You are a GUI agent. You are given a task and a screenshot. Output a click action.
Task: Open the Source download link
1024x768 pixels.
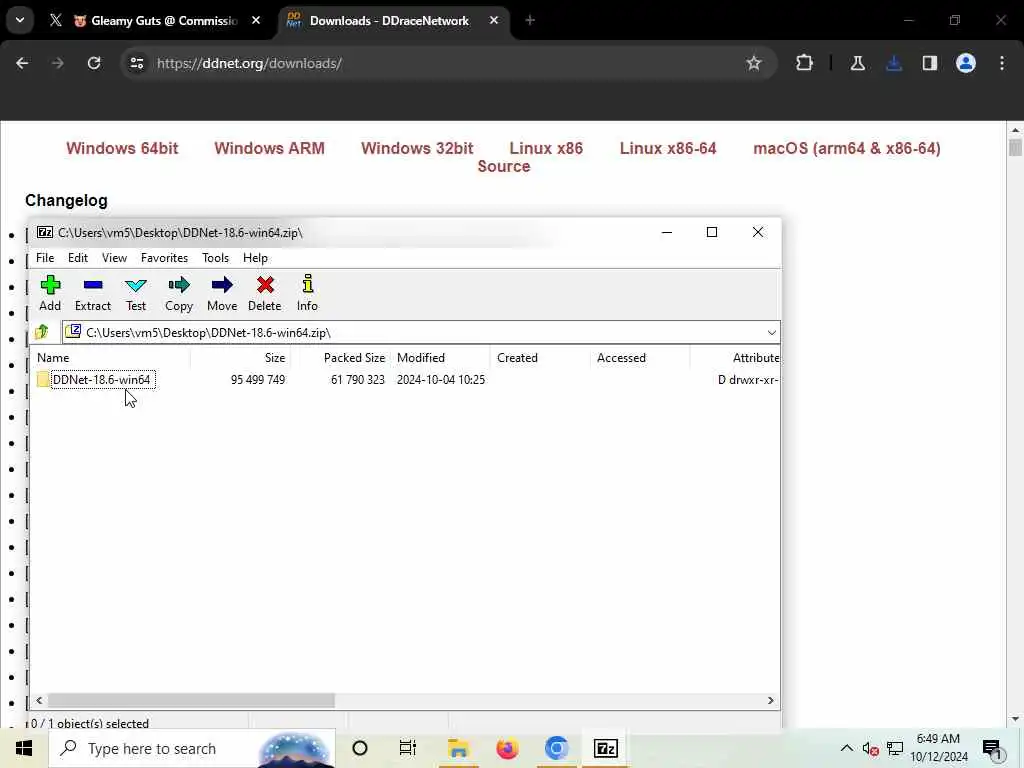pos(504,167)
